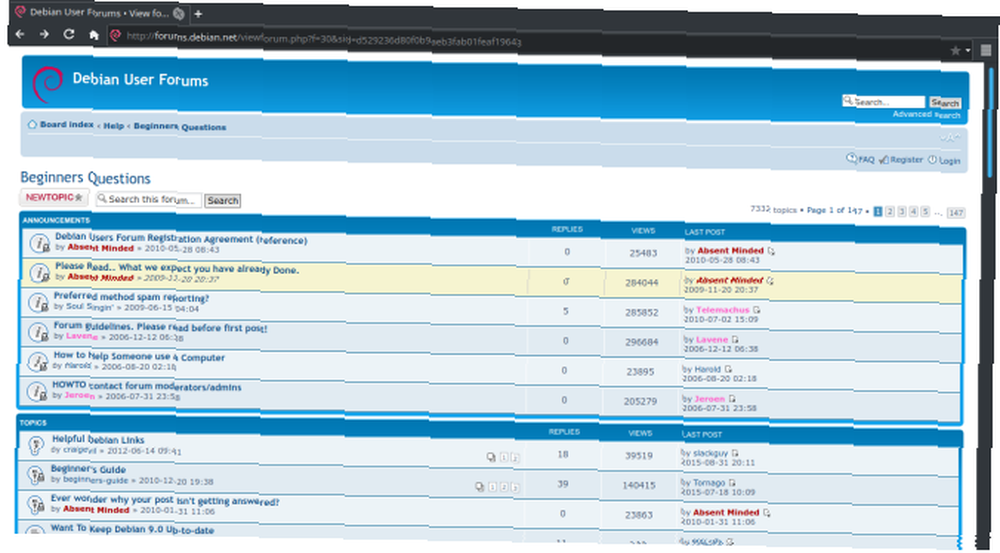
Task: Click the change font size icon
Action: tap(950, 138)
